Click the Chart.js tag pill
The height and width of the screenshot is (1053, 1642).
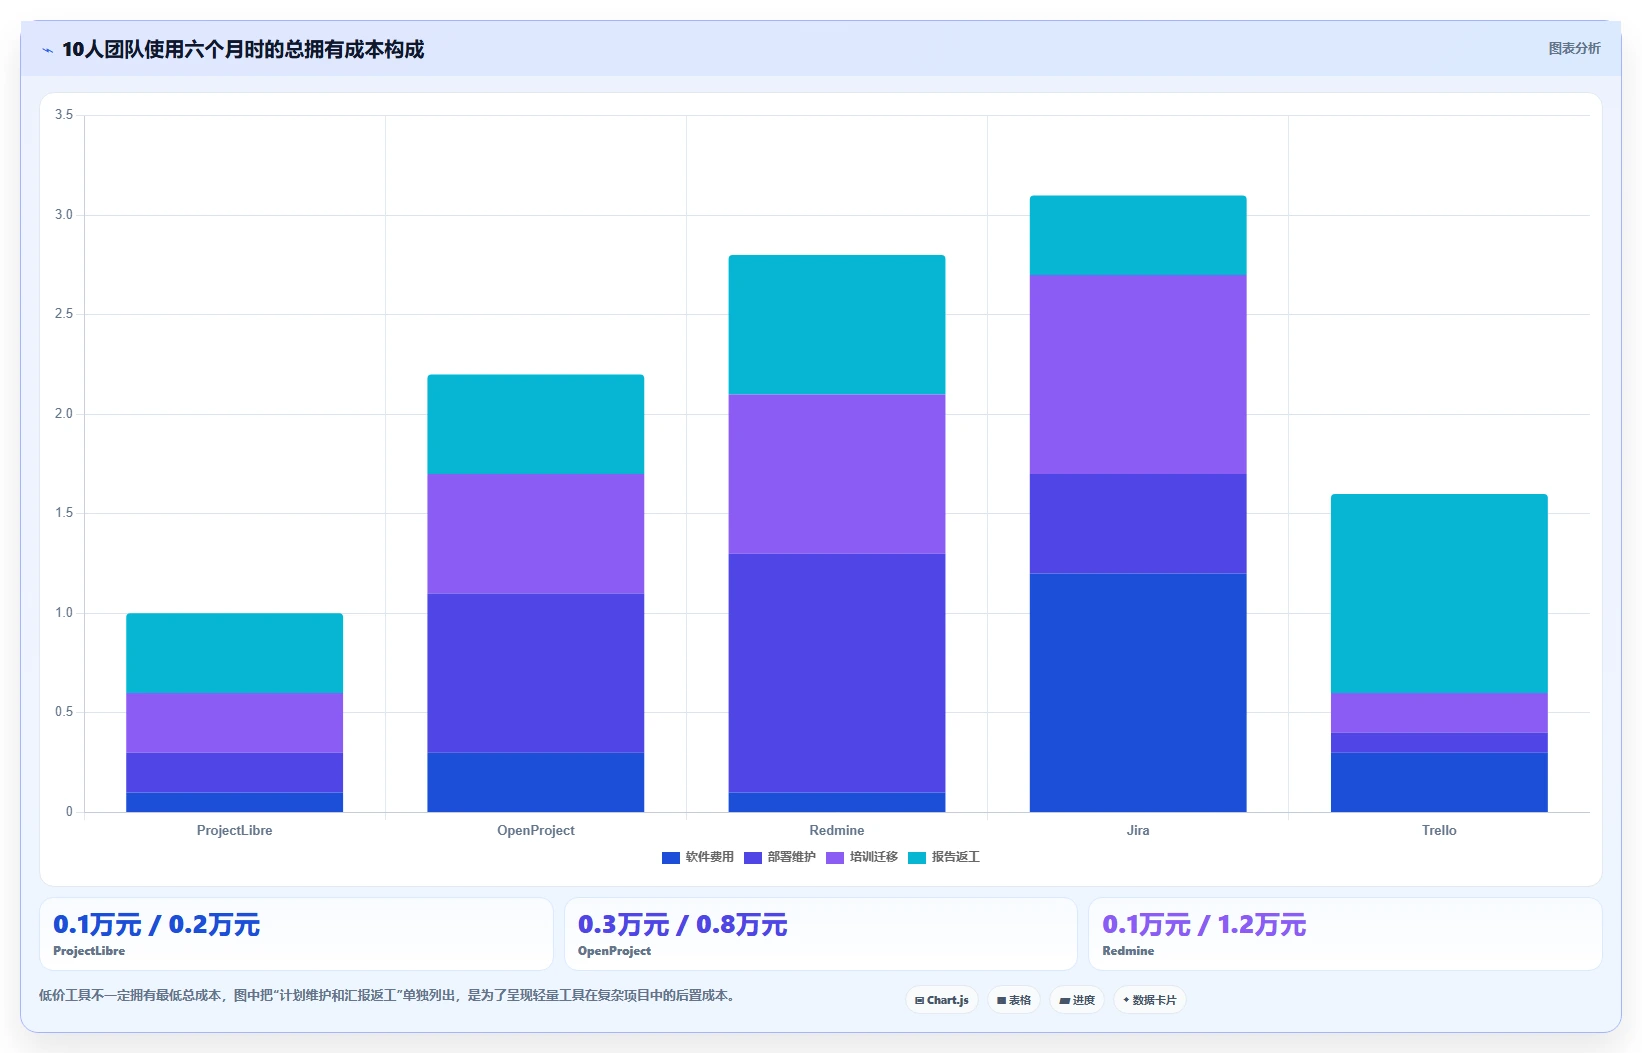tap(942, 1000)
